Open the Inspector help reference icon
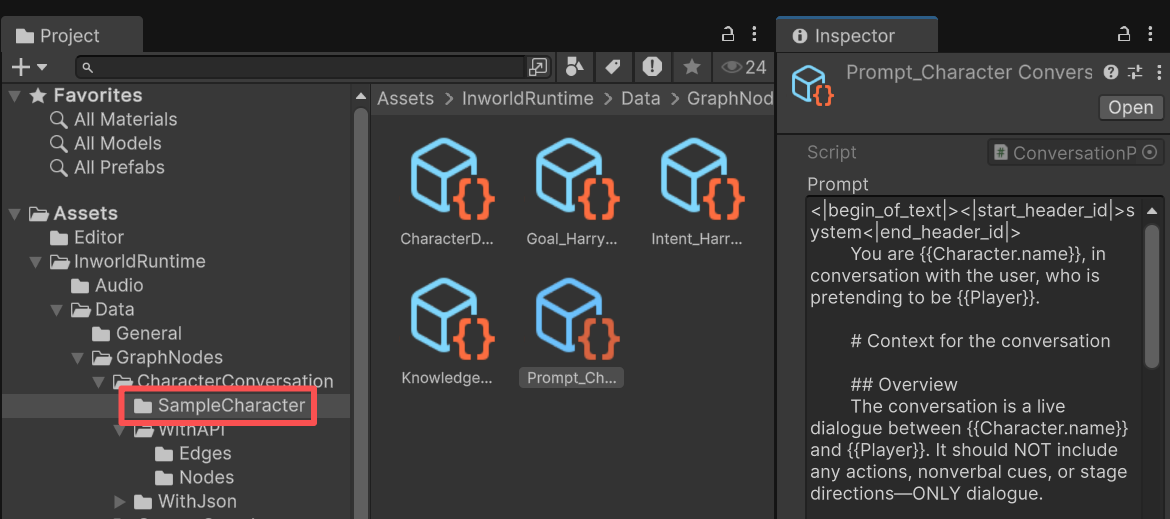Image resolution: width=1170 pixels, height=519 pixels. pos(1110,72)
